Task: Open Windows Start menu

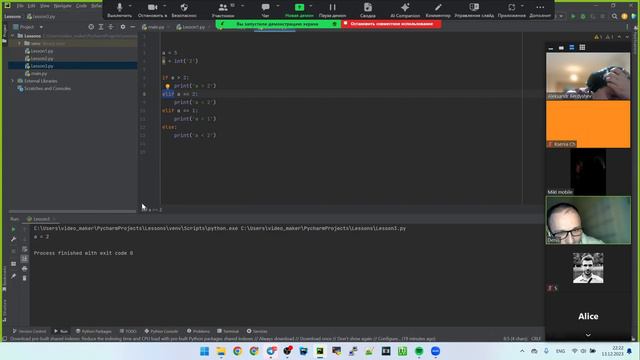Action: (x=204, y=351)
